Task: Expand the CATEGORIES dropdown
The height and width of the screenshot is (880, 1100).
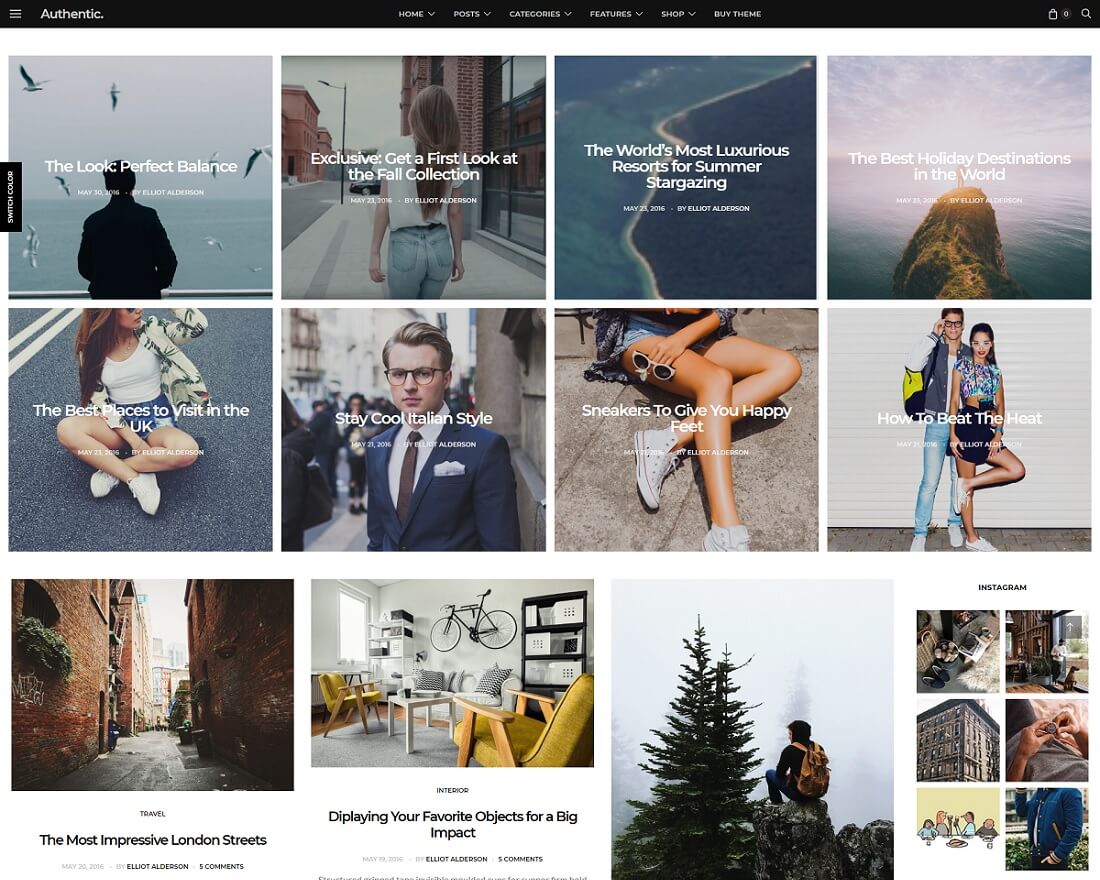Action: pyautogui.click(x=537, y=14)
